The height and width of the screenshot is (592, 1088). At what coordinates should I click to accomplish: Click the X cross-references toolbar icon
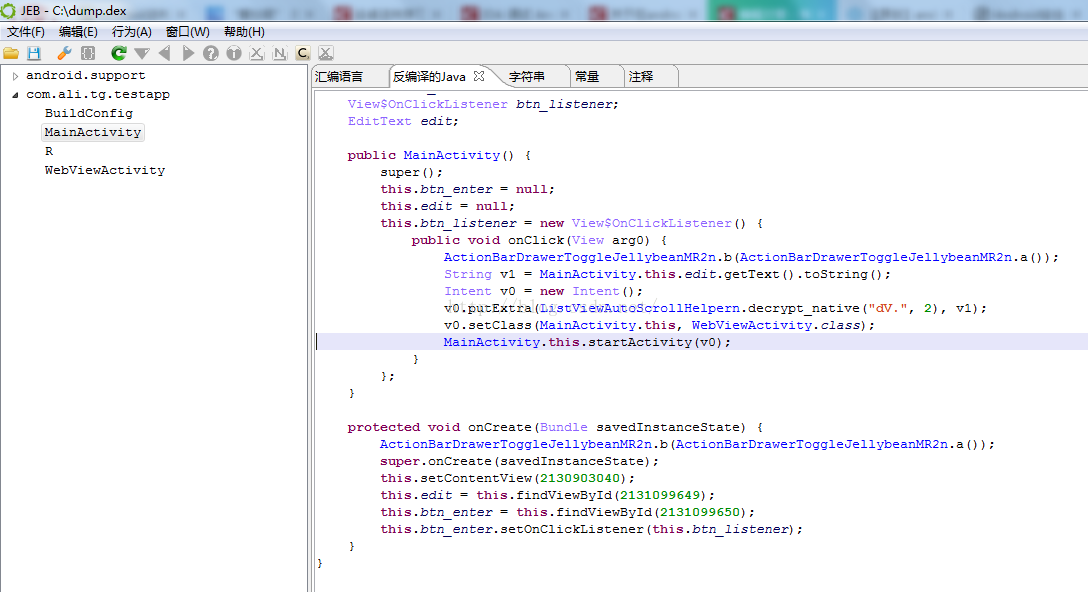click(257, 53)
